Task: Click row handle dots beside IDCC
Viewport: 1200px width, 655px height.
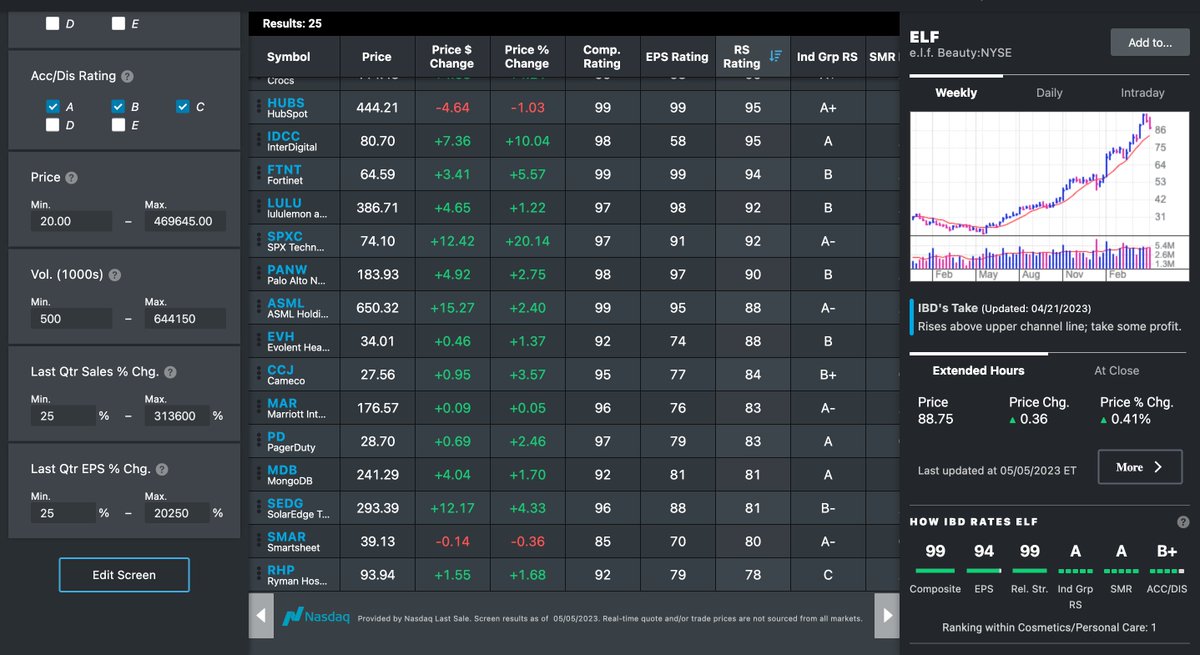Action: coord(259,141)
